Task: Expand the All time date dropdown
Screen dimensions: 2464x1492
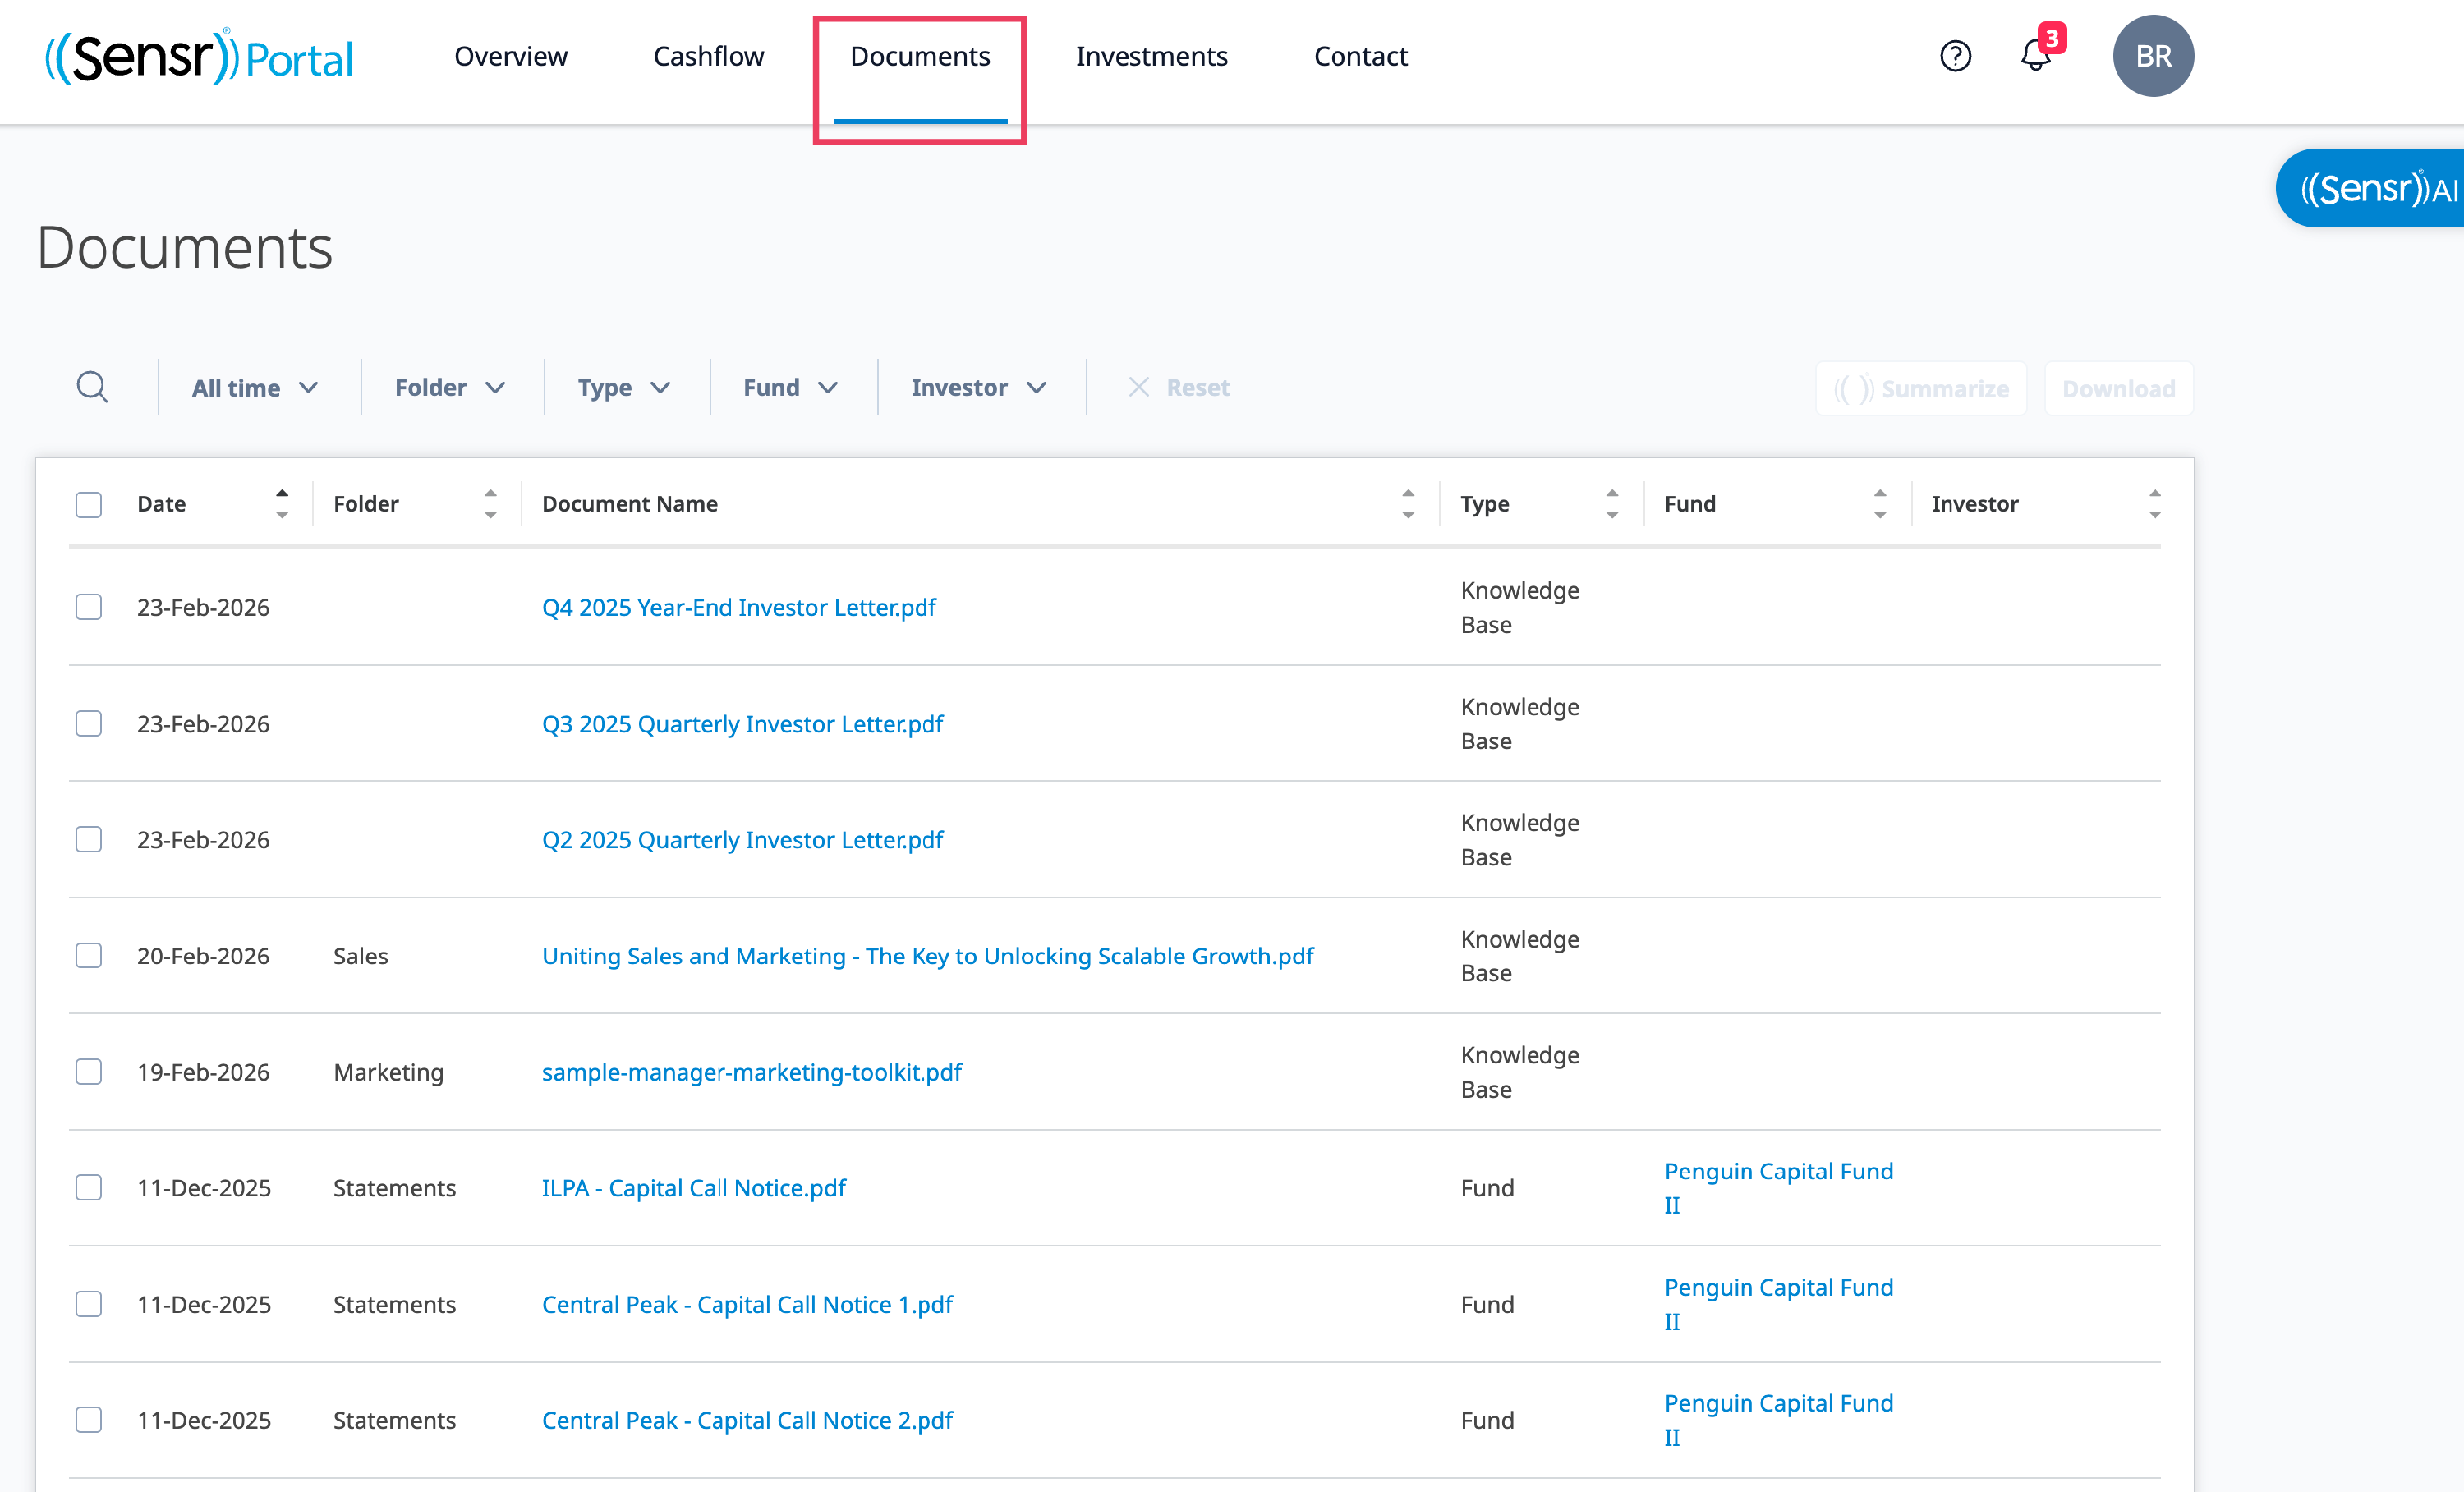Action: (255, 388)
